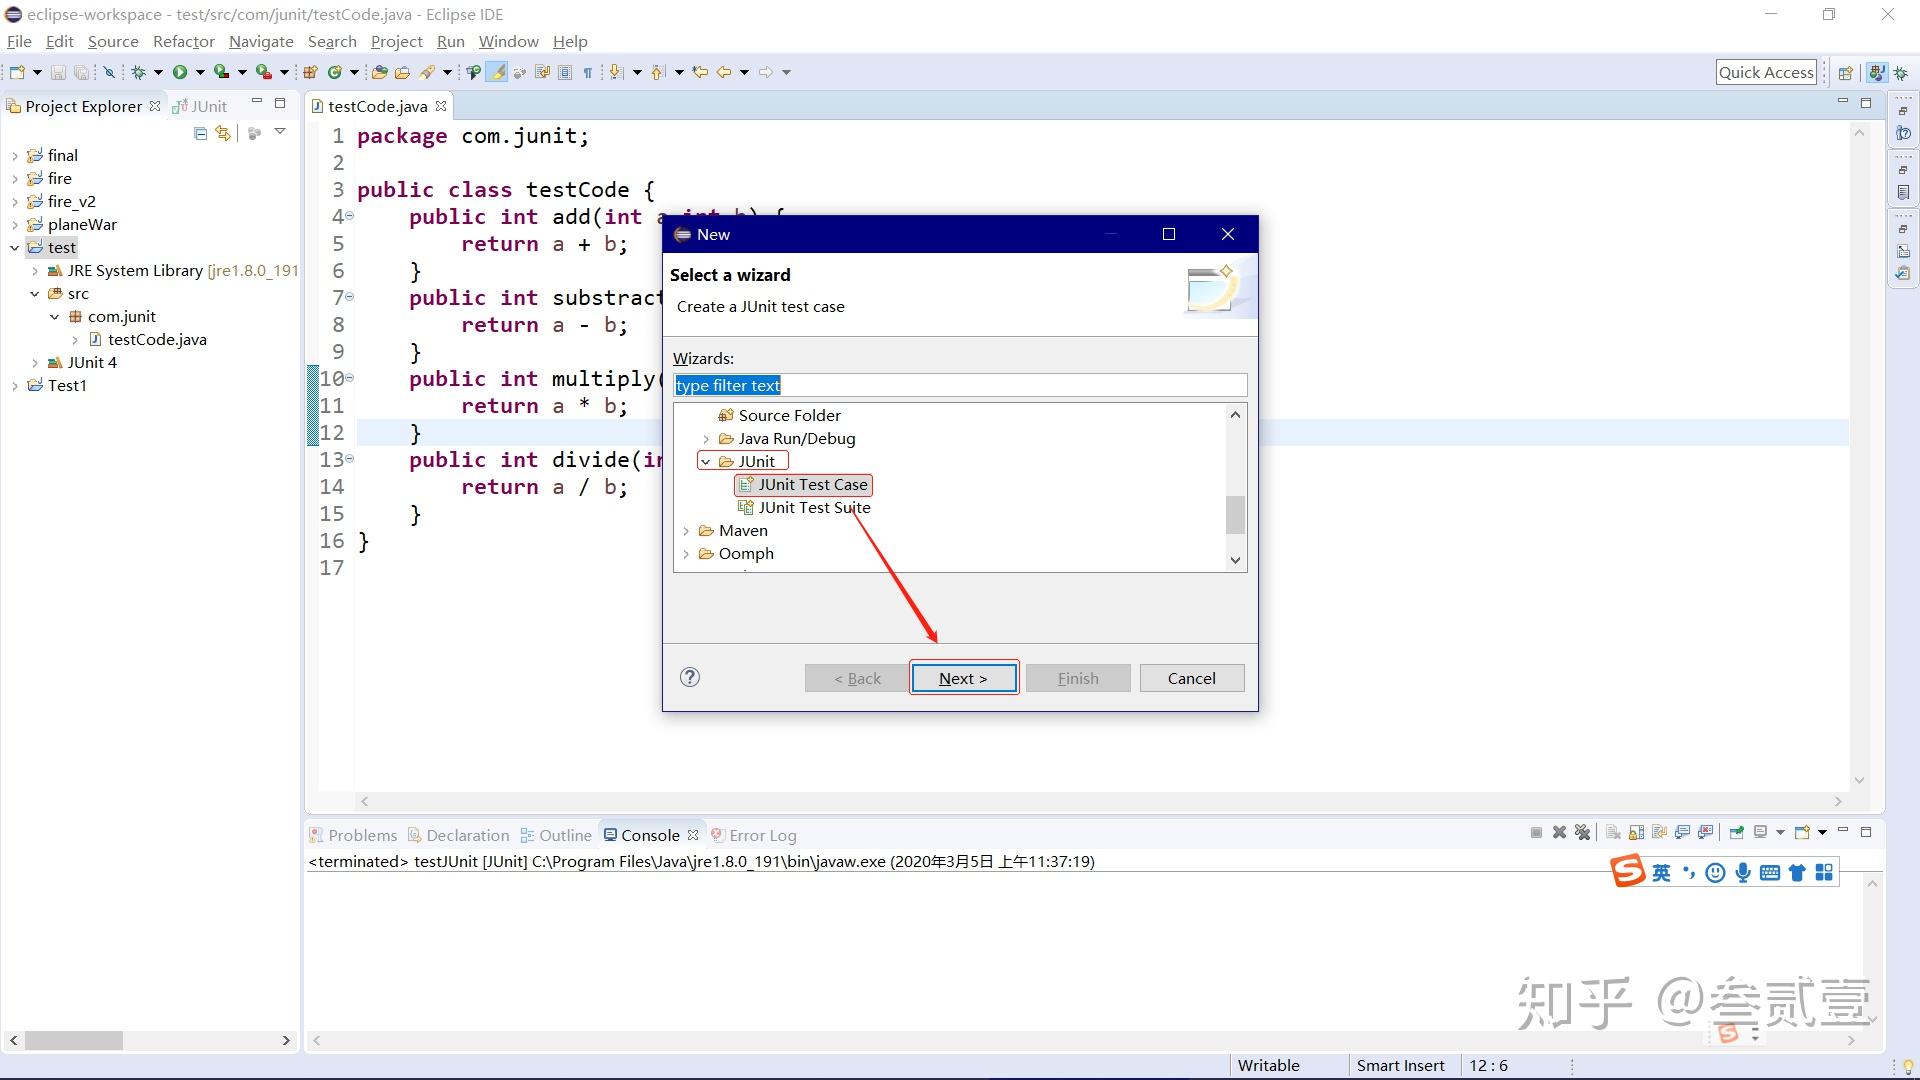The width and height of the screenshot is (1920, 1080).
Task: Click the Pin Console icon
Action: click(1736, 832)
